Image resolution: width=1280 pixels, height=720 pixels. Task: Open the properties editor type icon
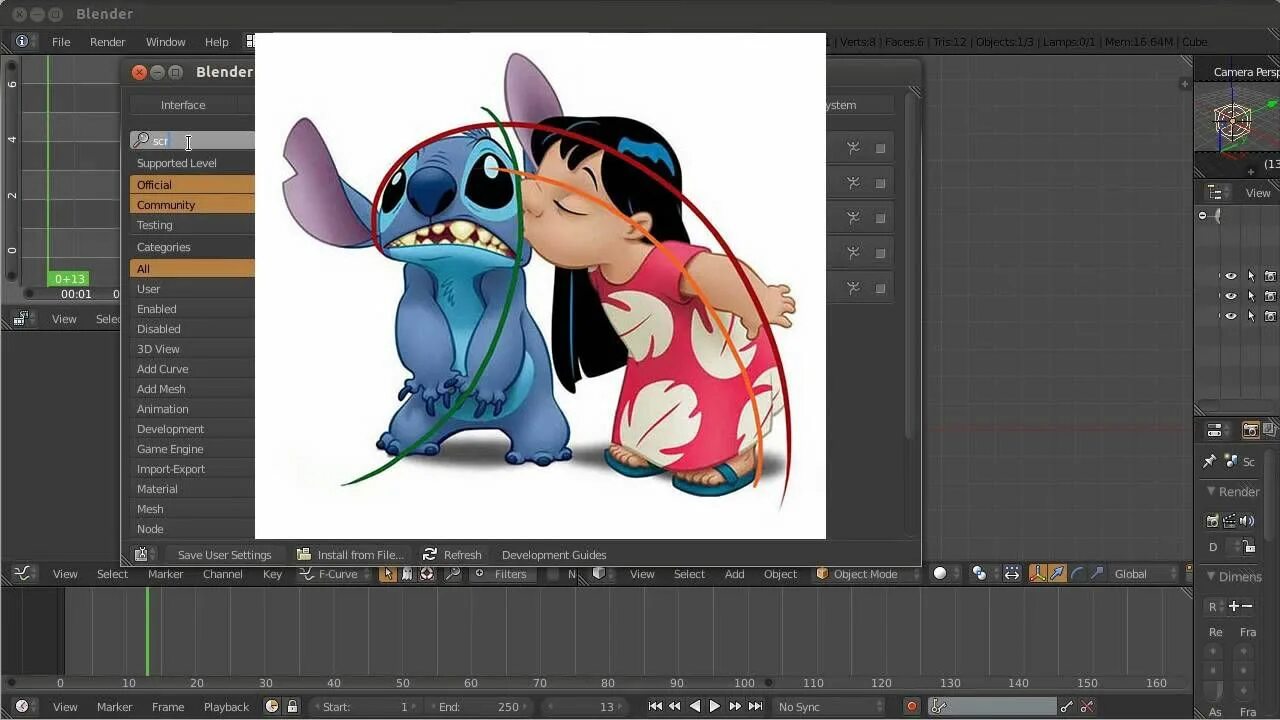coord(1215,431)
